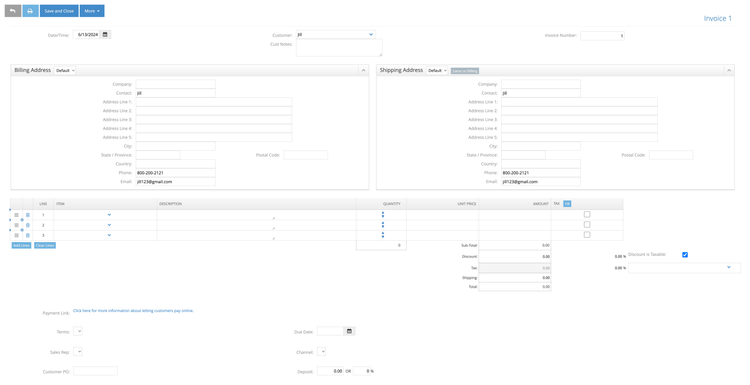Screen dimensions: 750x385
Task: Open Billing Address Default dropdown
Action: coord(65,70)
